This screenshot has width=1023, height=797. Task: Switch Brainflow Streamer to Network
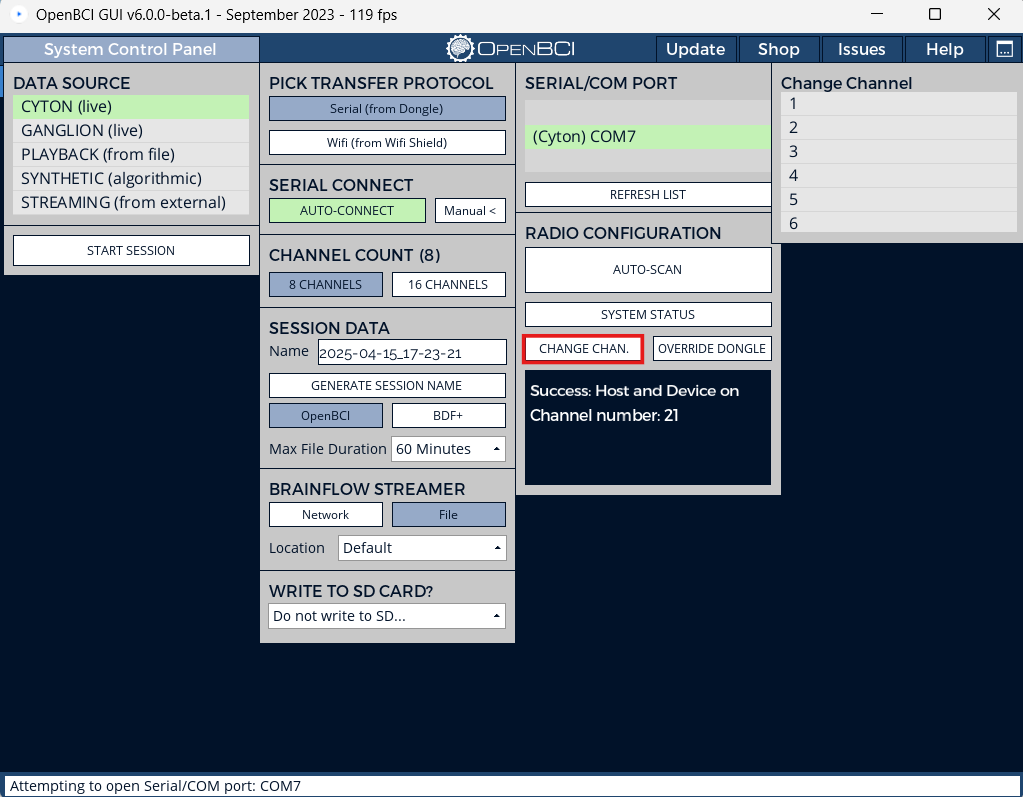(x=326, y=515)
